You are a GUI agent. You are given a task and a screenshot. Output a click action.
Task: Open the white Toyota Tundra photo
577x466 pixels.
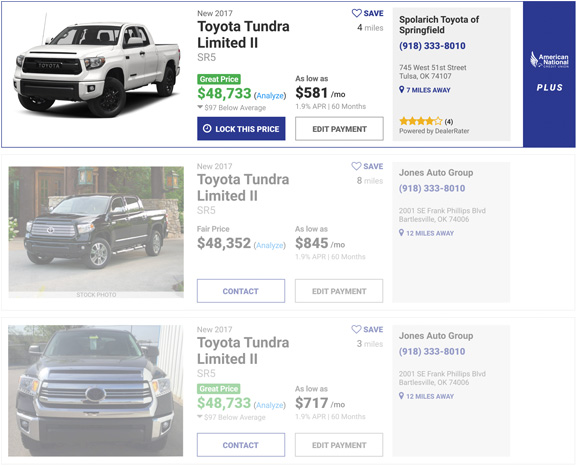(96, 67)
